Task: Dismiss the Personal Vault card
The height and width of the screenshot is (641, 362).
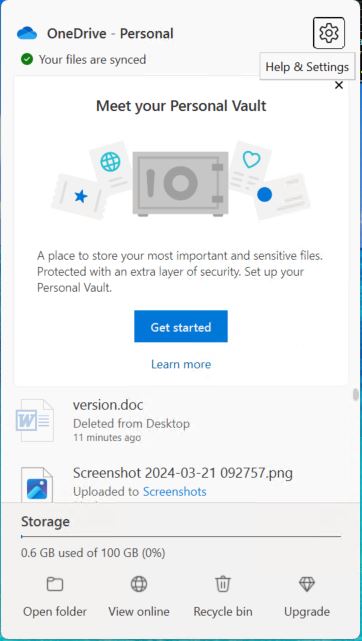Action: 339,85
